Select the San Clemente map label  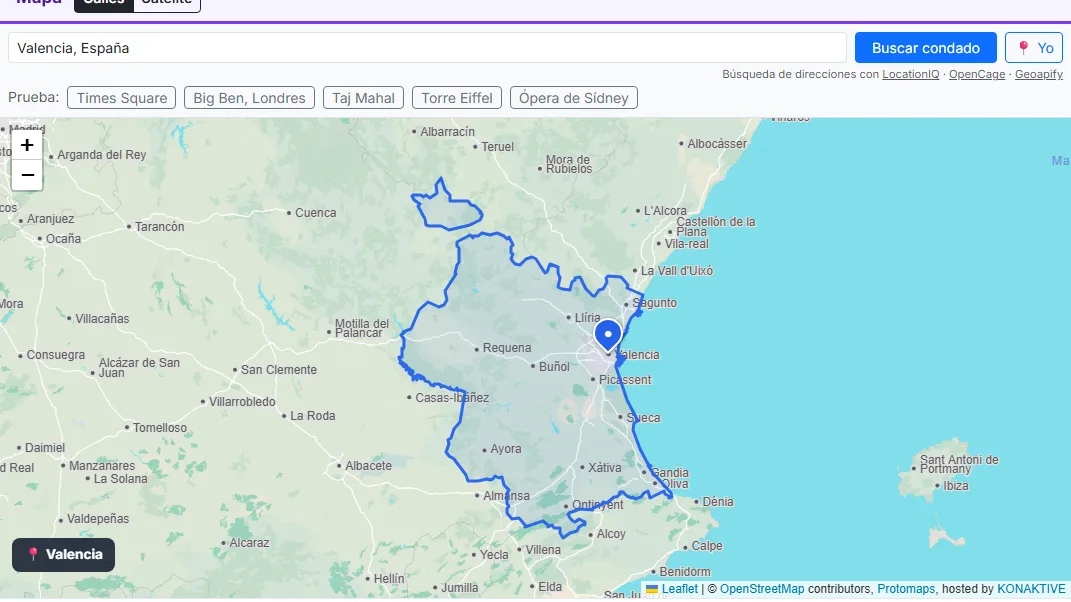[x=279, y=370]
